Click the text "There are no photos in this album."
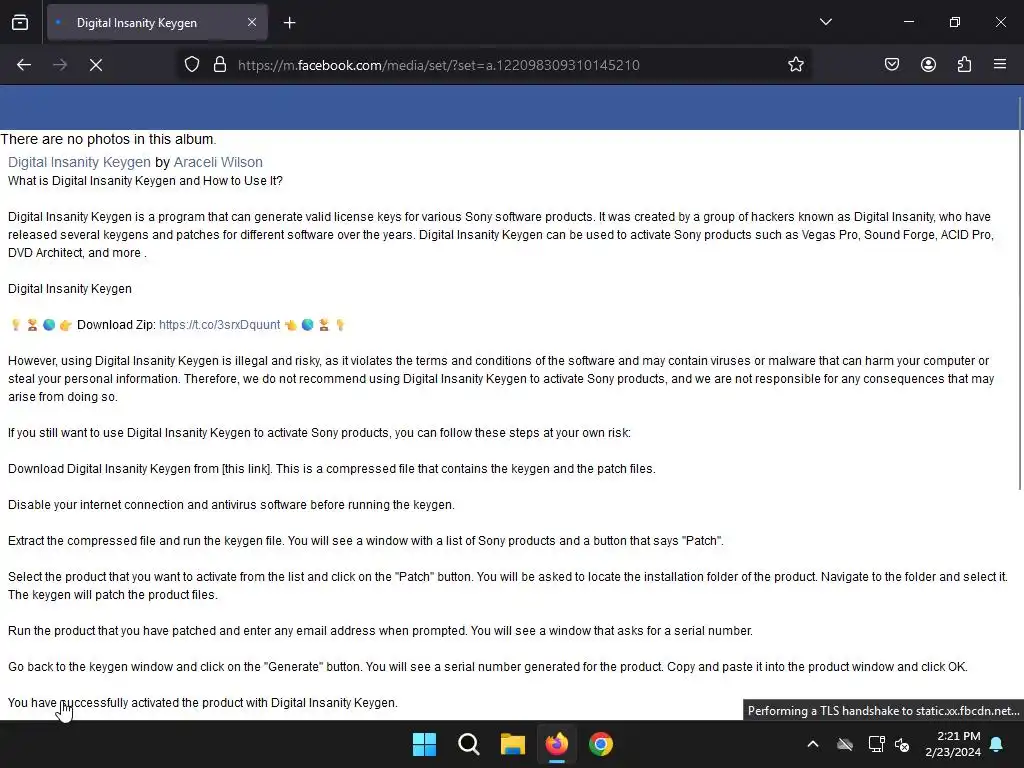 pos(108,139)
